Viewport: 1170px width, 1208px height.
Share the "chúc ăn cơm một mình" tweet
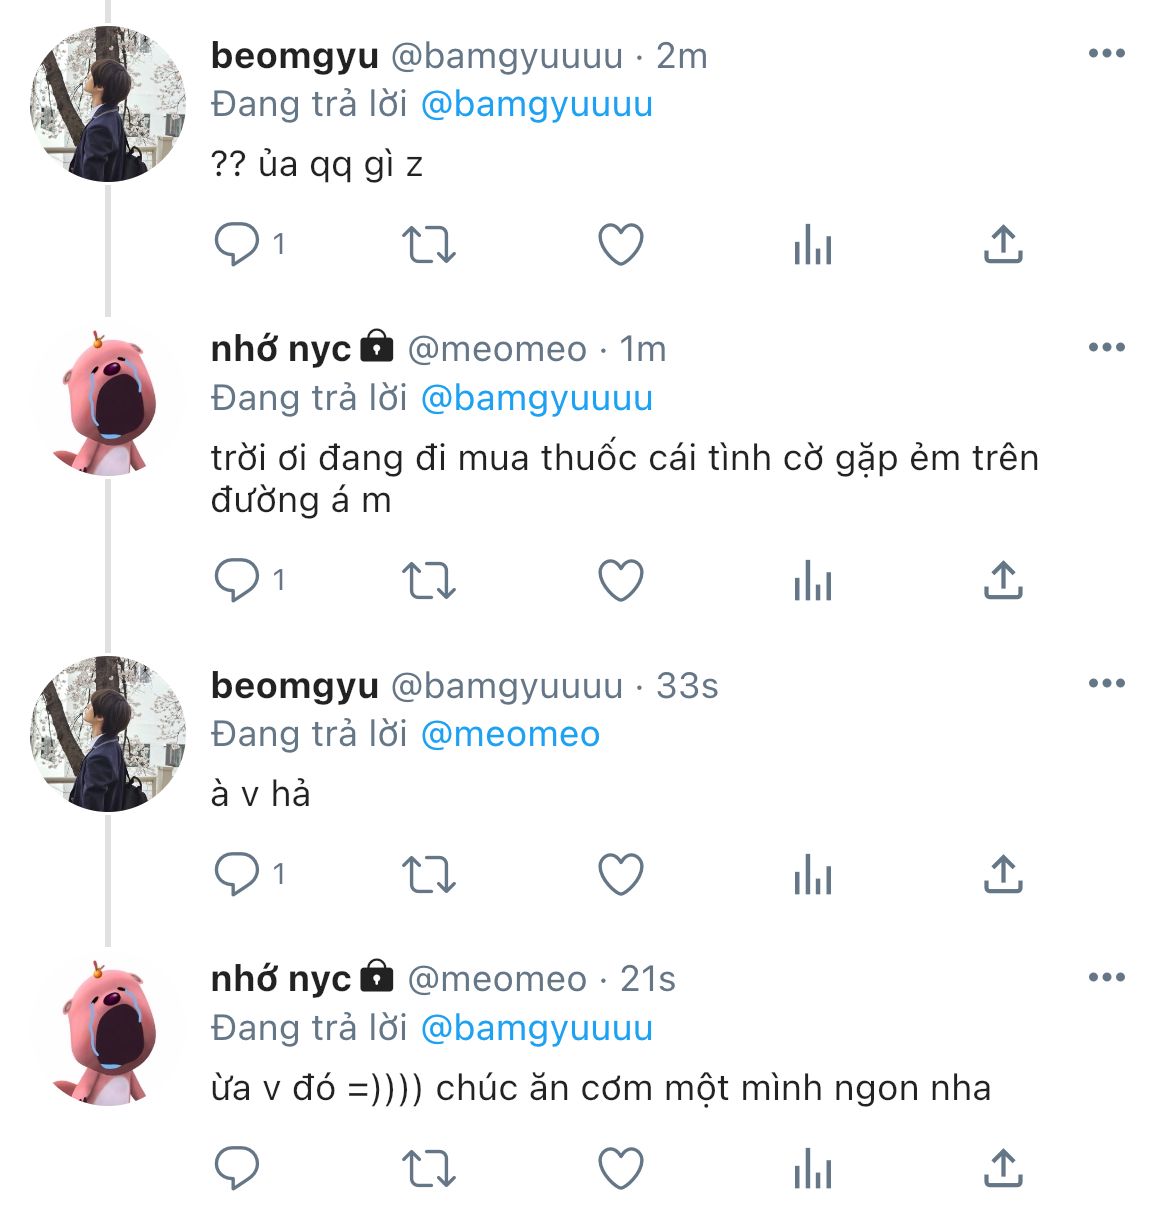(1003, 1168)
